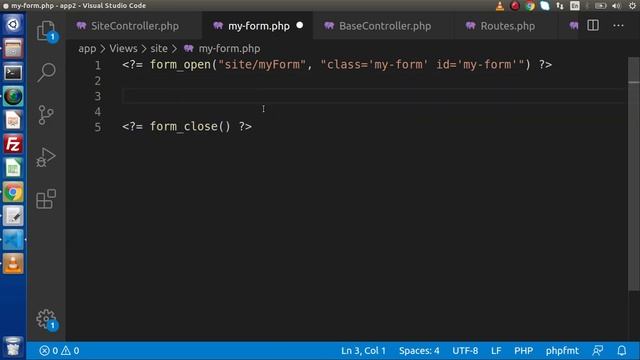Open notifications bell in status bar
Screen dimensions: 640x360
pos(622,351)
